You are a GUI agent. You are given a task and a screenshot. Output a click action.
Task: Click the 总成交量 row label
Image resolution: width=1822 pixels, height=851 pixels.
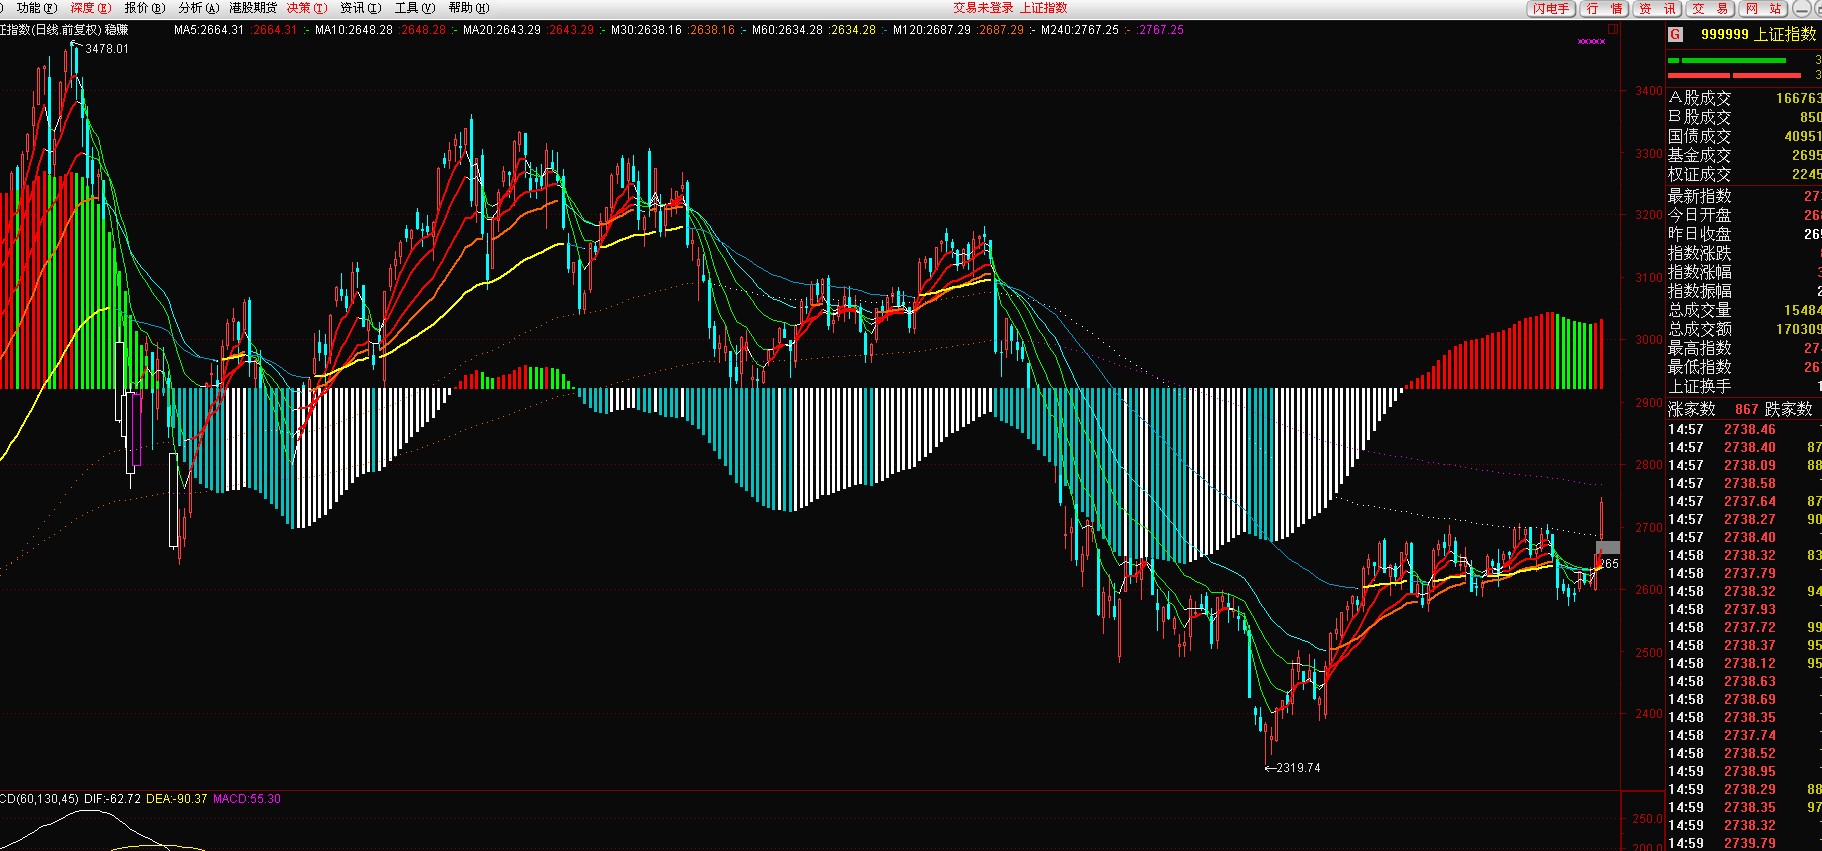tap(1699, 310)
